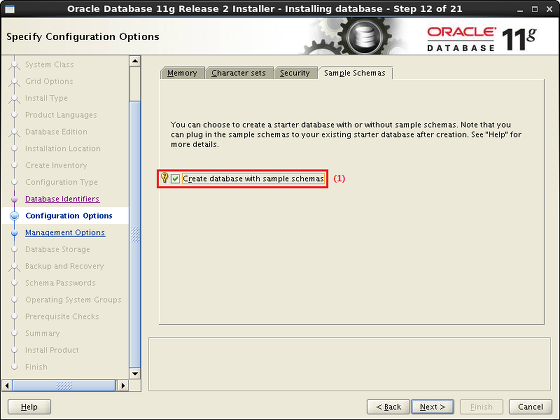Click the Operating System Groups step text
Image resolution: width=560 pixels, height=420 pixels.
(x=73, y=300)
